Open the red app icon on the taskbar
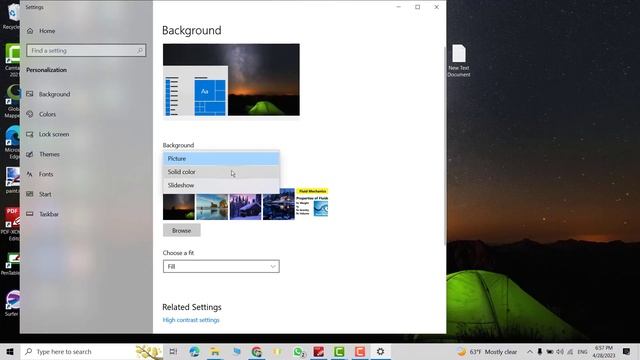The width and height of the screenshot is (640, 360). (x=319, y=351)
